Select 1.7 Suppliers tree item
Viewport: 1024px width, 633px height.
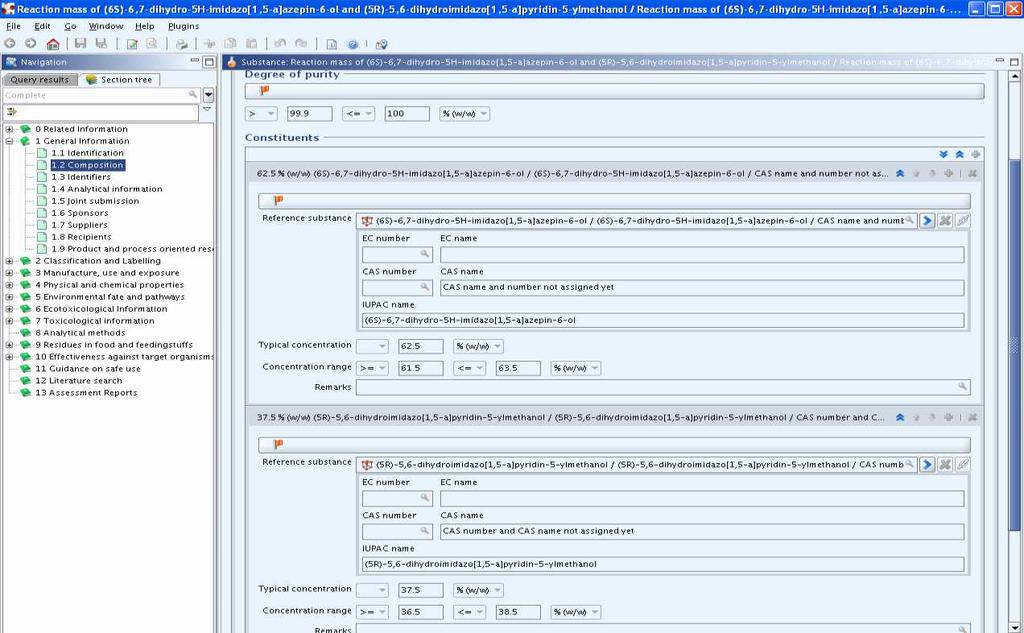click(x=80, y=225)
